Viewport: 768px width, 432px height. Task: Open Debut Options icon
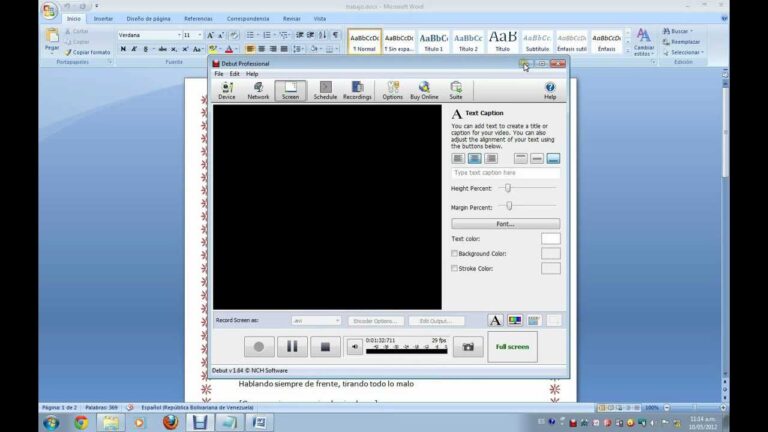[392, 90]
